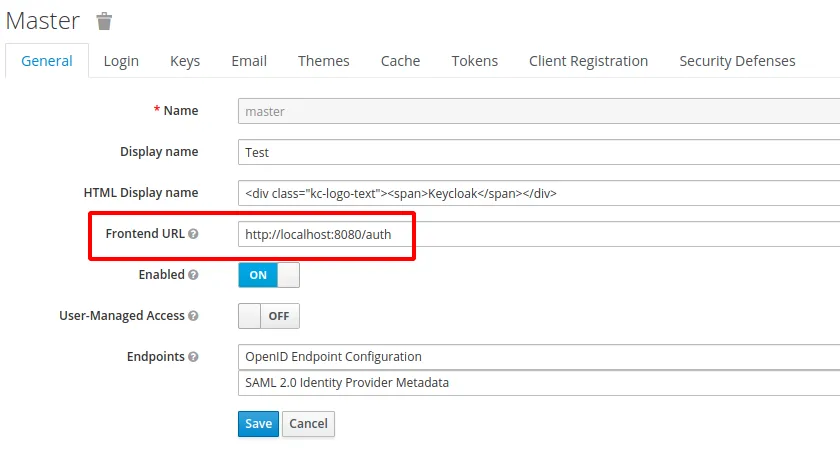Open the General tab
This screenshot has width=840, height=450.
(x=47, y=61)
